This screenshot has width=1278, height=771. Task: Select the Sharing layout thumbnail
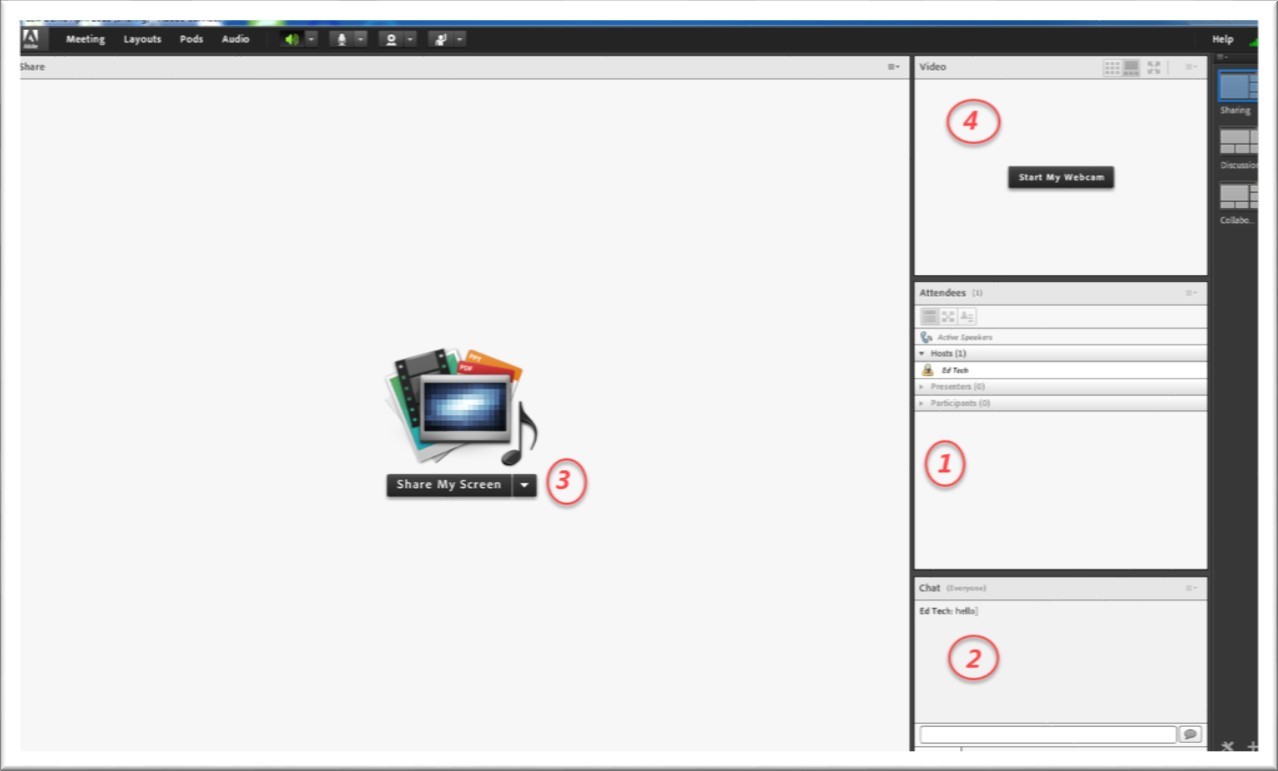(x=1238, y=85)
